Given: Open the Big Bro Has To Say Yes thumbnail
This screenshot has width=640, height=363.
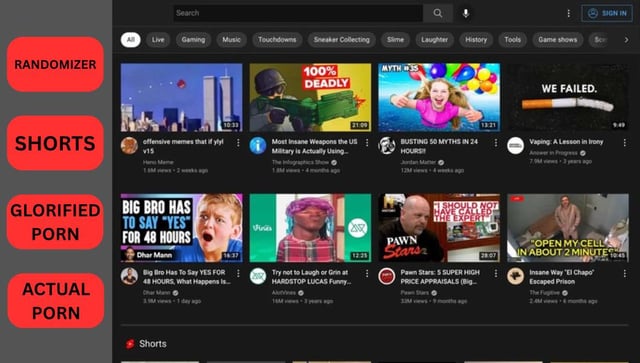Looking at the screenshot, I should coord(182,228).
